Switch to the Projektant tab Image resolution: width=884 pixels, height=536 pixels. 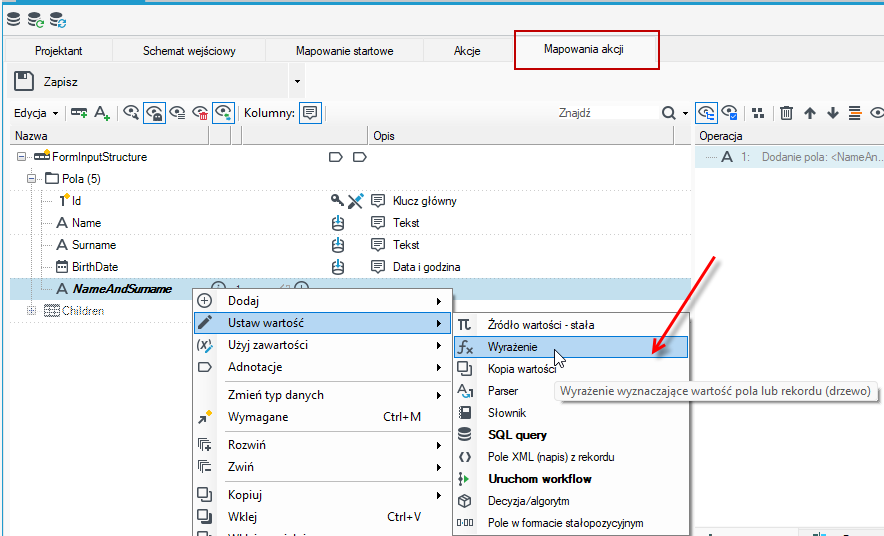(59, 51)
